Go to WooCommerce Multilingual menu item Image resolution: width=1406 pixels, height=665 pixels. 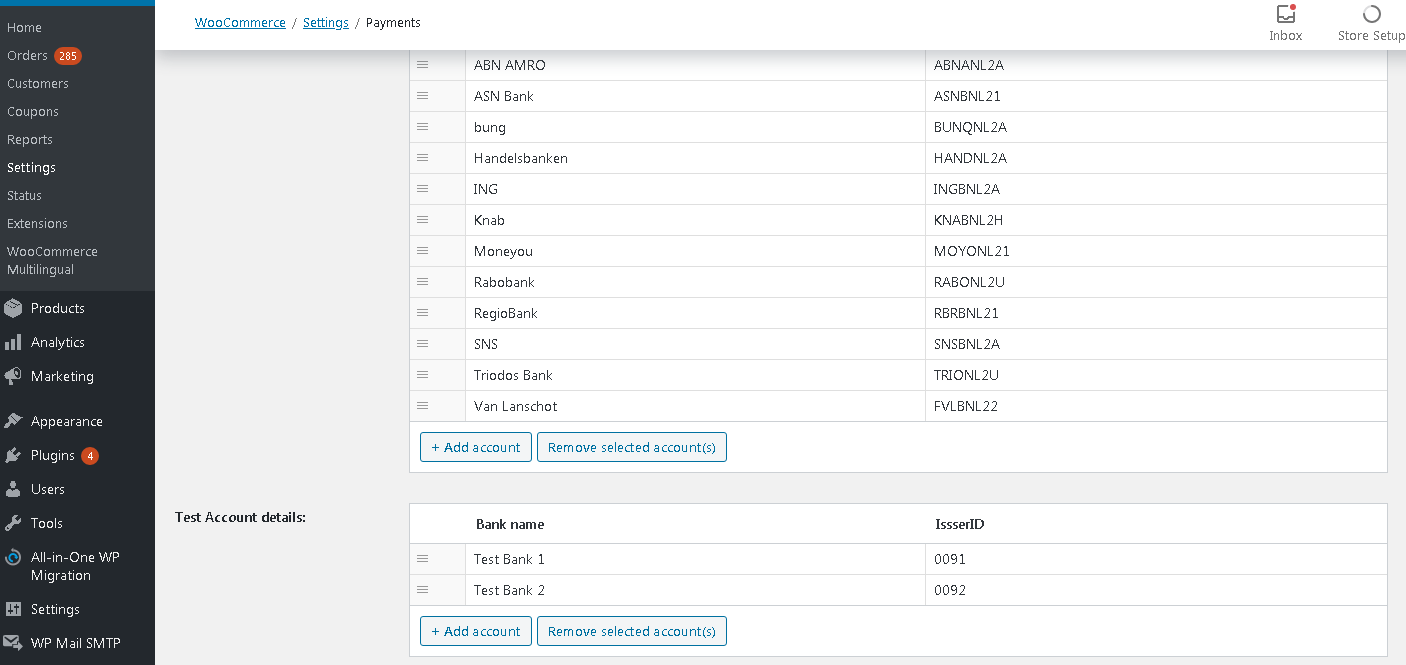click(52, 261)
